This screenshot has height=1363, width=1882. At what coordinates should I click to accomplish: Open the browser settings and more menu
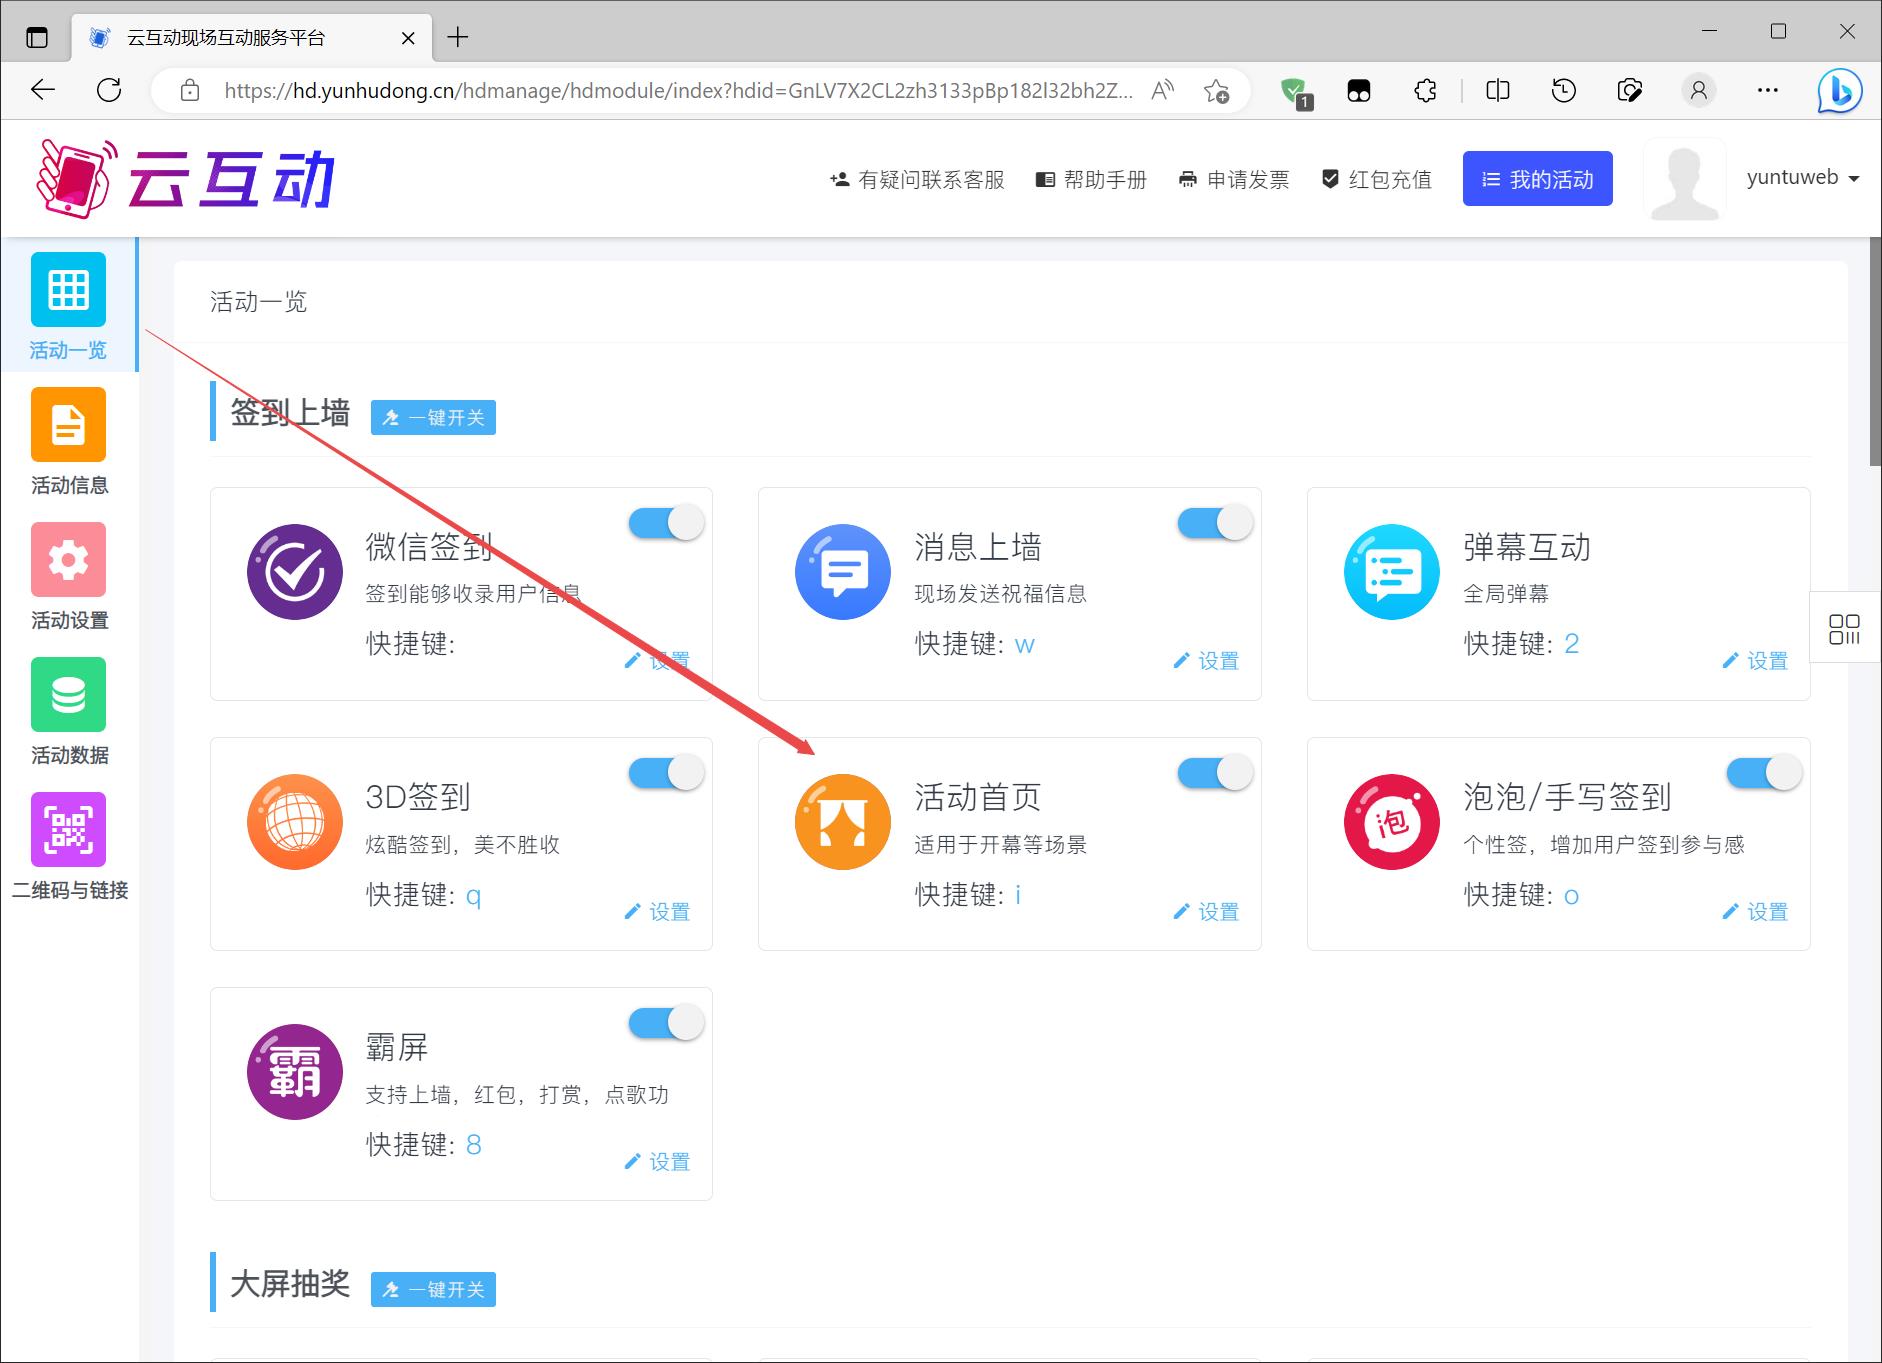coord(1768,91)
